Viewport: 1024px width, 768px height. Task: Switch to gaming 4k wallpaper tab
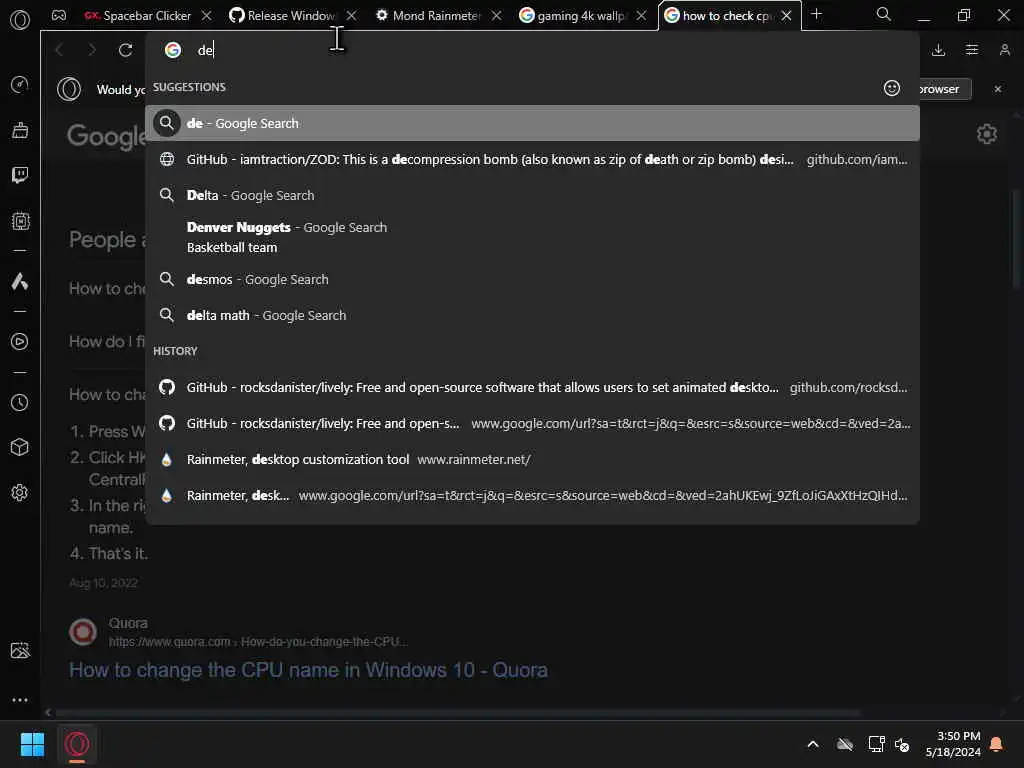[x=573, y=16]
